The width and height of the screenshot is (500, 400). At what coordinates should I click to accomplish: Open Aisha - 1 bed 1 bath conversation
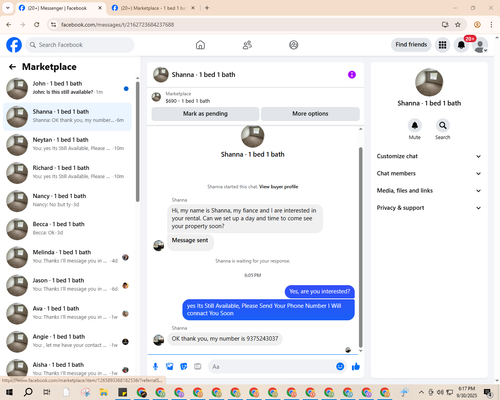(x=67, y=368)
